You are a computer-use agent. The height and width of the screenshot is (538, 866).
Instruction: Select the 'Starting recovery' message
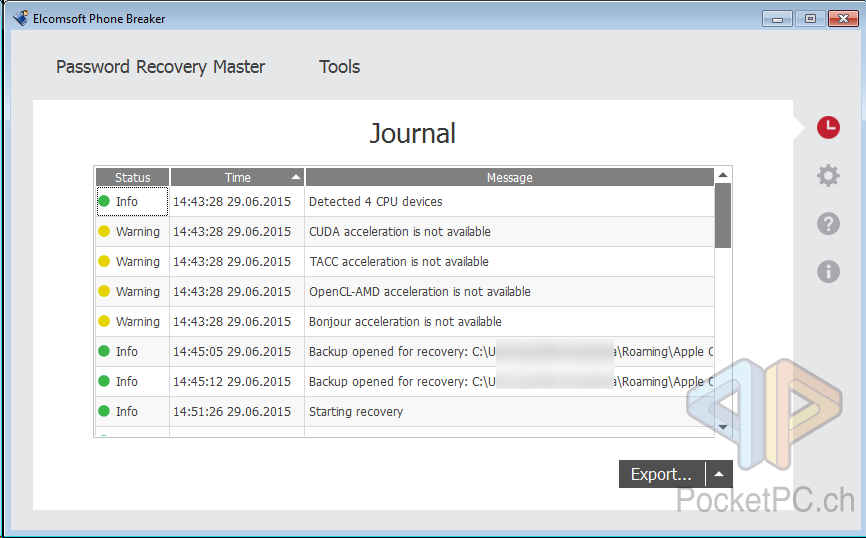tap(356, 412)
